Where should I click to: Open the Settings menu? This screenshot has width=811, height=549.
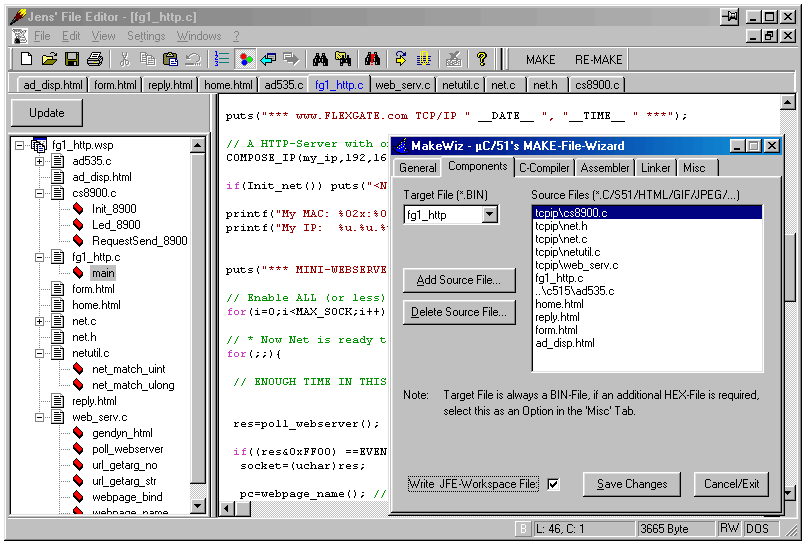tap(146, 36)
